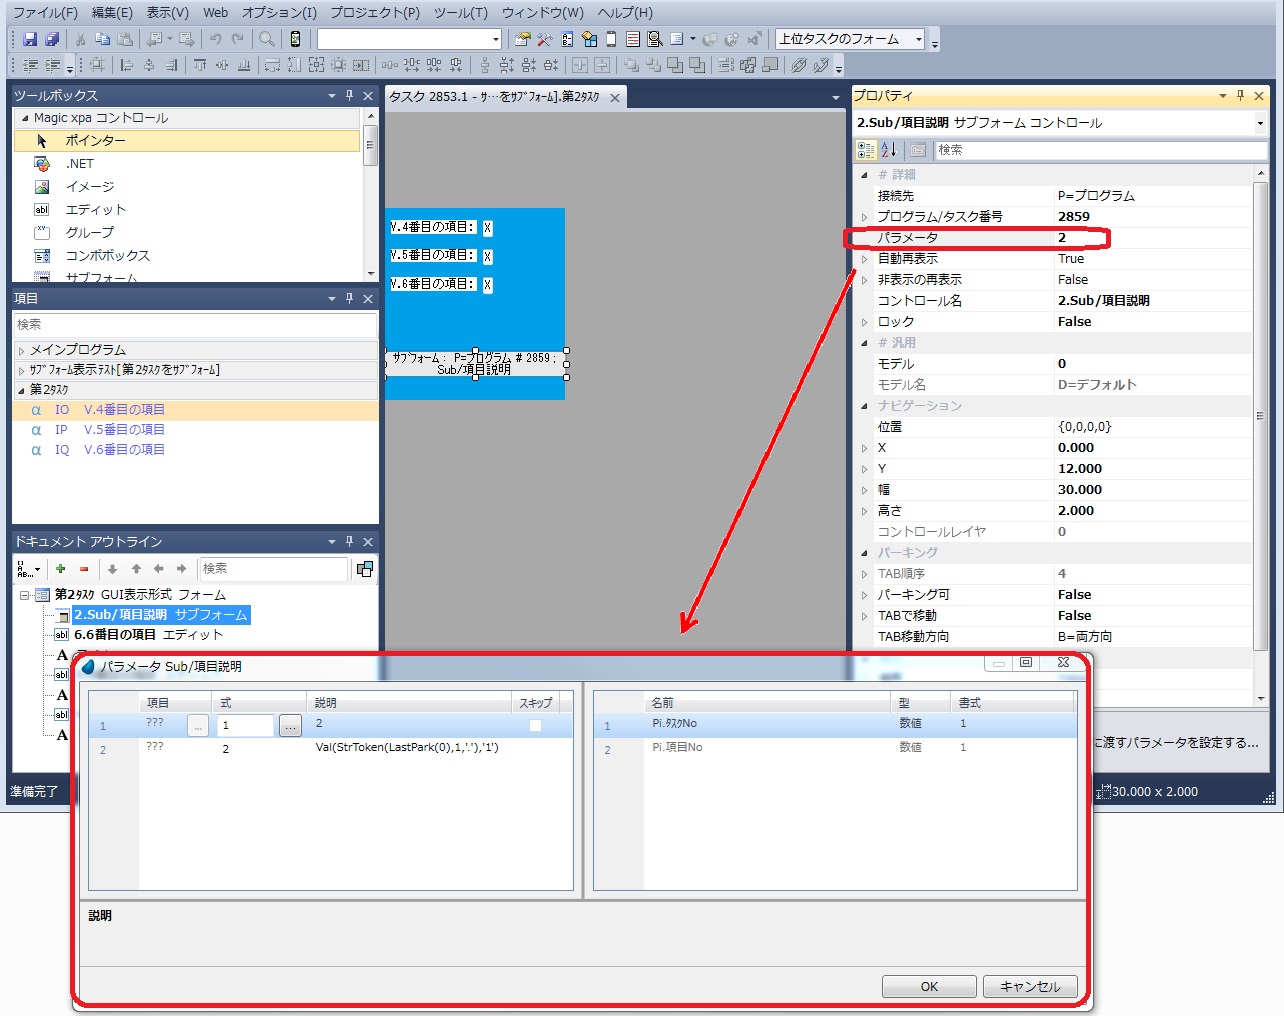Click OK in the parameter dialog
Viewport: 1284px width, 1016px height.
pyautogui.click(x=928, y=986)
